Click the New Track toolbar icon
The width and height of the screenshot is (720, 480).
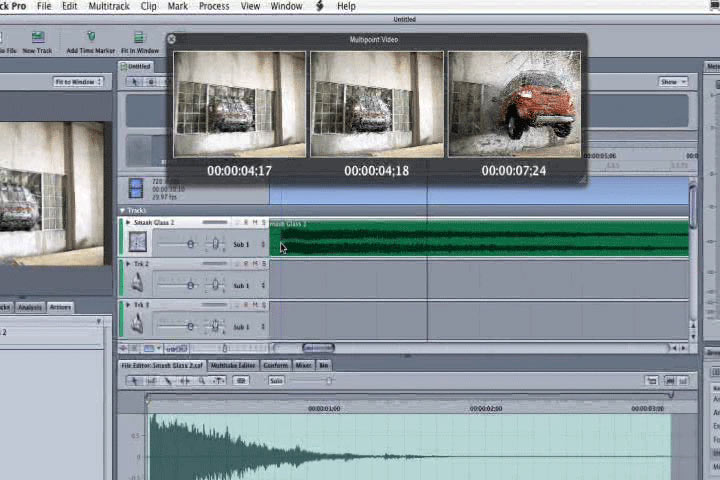(x=38, y=37)
